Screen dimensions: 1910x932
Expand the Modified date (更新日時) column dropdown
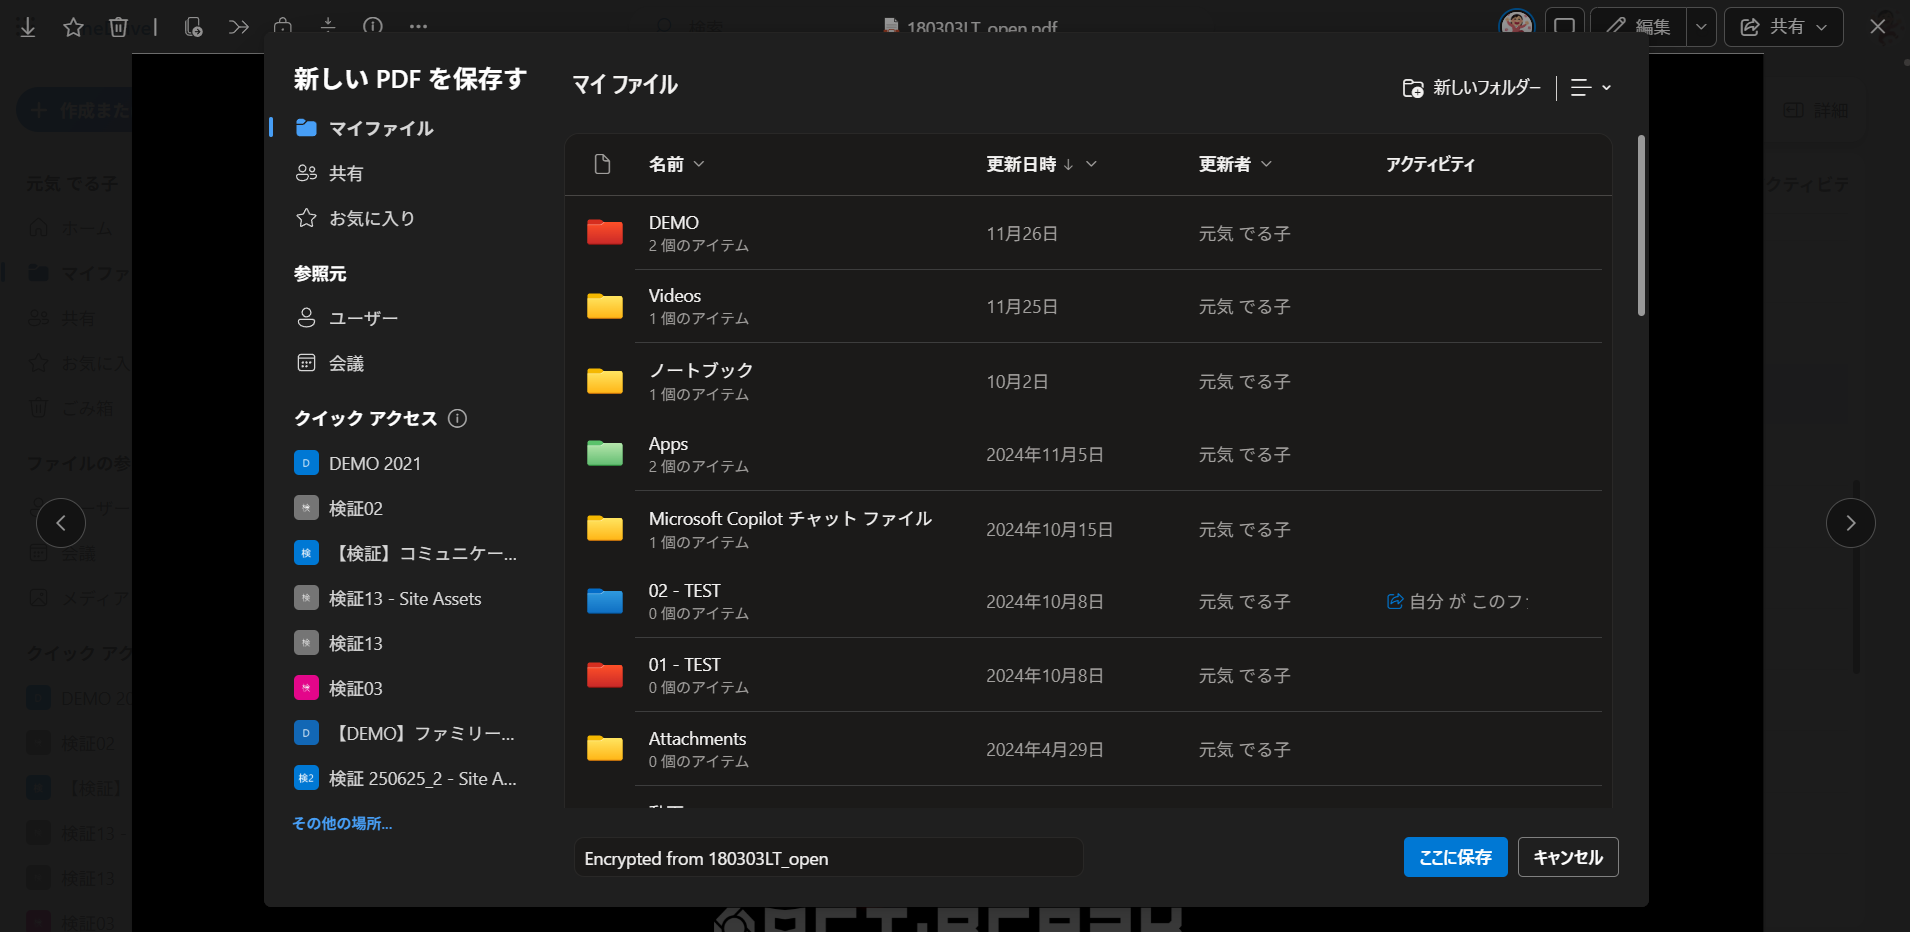pyautogui.click(x=1091, y=164)
